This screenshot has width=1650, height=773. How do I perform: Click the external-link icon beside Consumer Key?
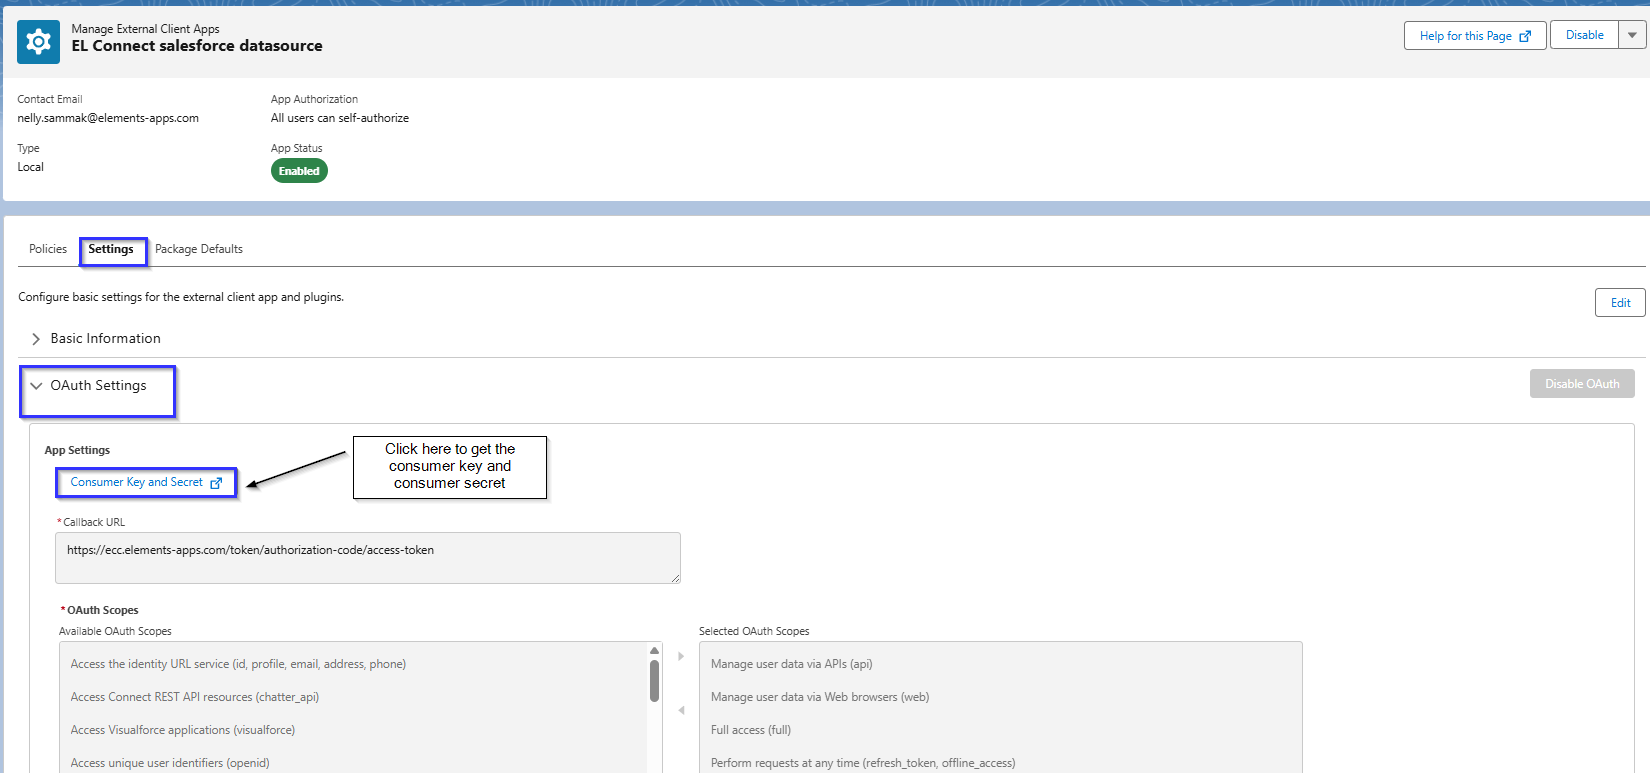pos(216,483)
